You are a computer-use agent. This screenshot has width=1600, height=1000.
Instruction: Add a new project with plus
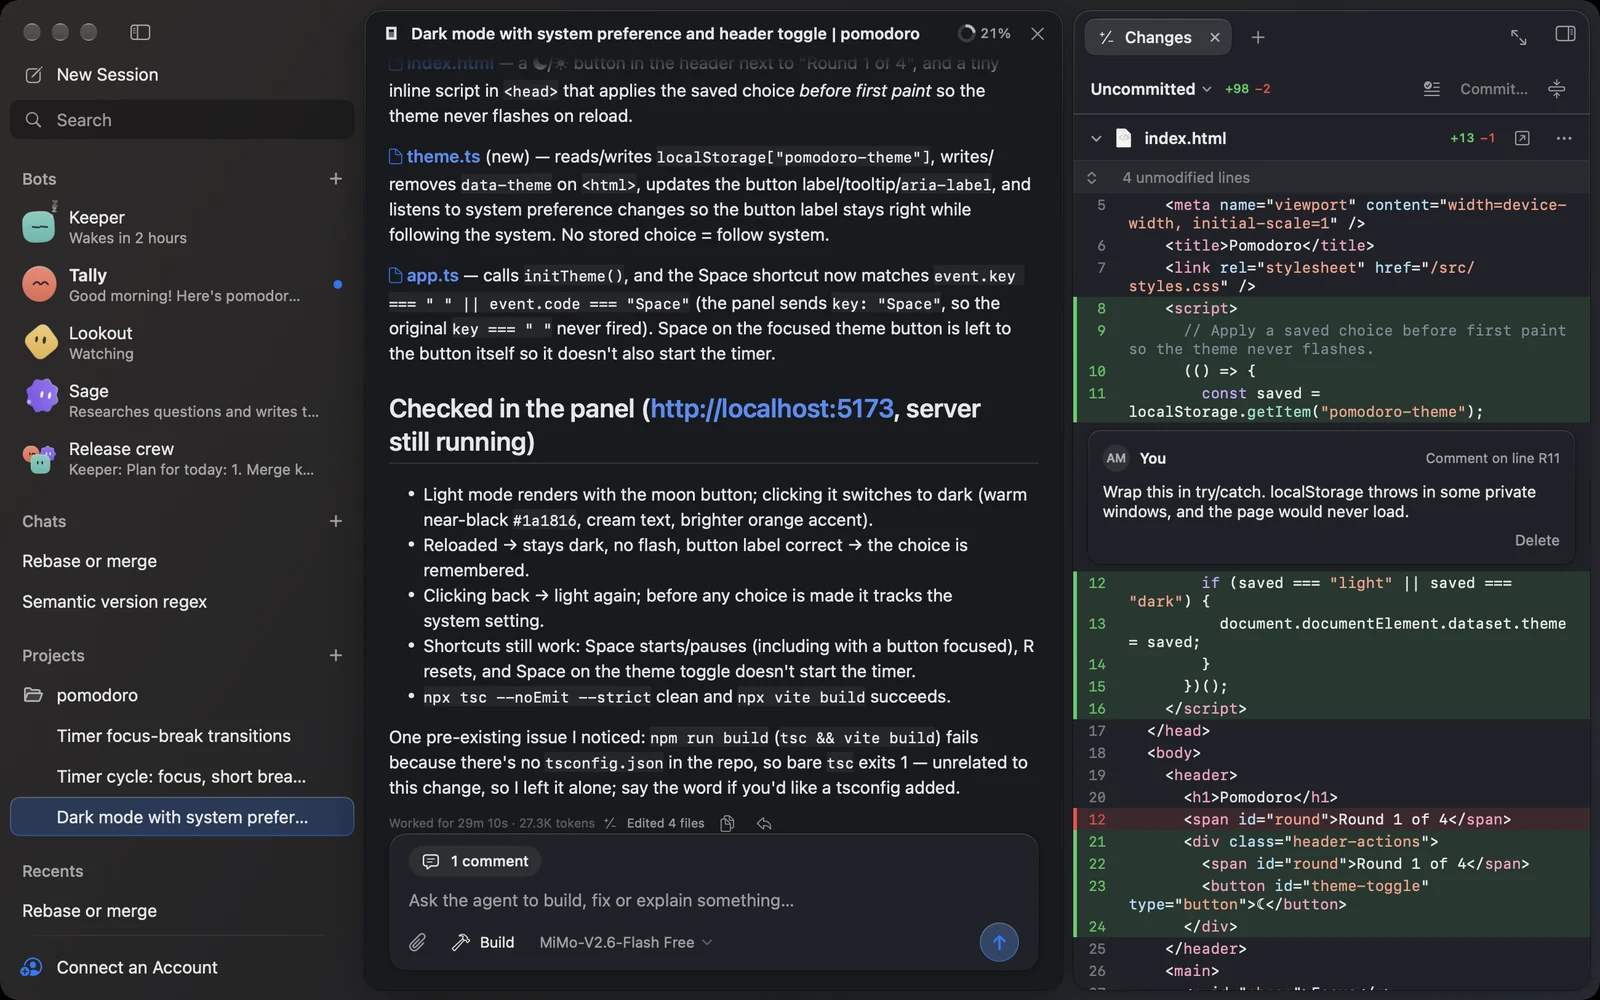click(x=336, y=656)
